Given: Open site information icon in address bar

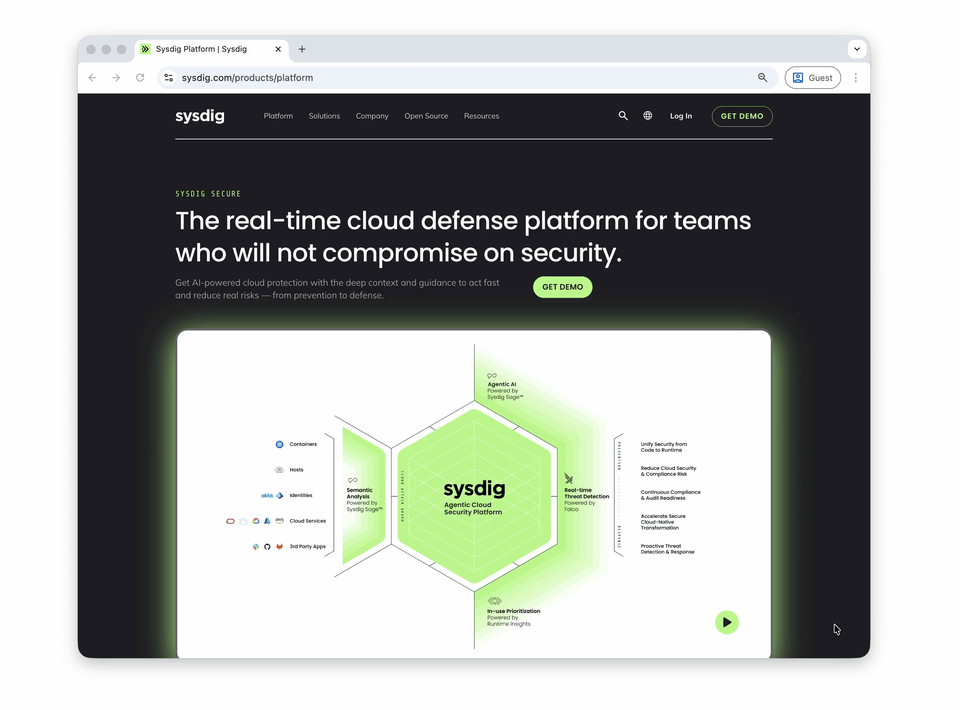Looking at the screenshot, I should pyautogui.click(x=169, y=78).
